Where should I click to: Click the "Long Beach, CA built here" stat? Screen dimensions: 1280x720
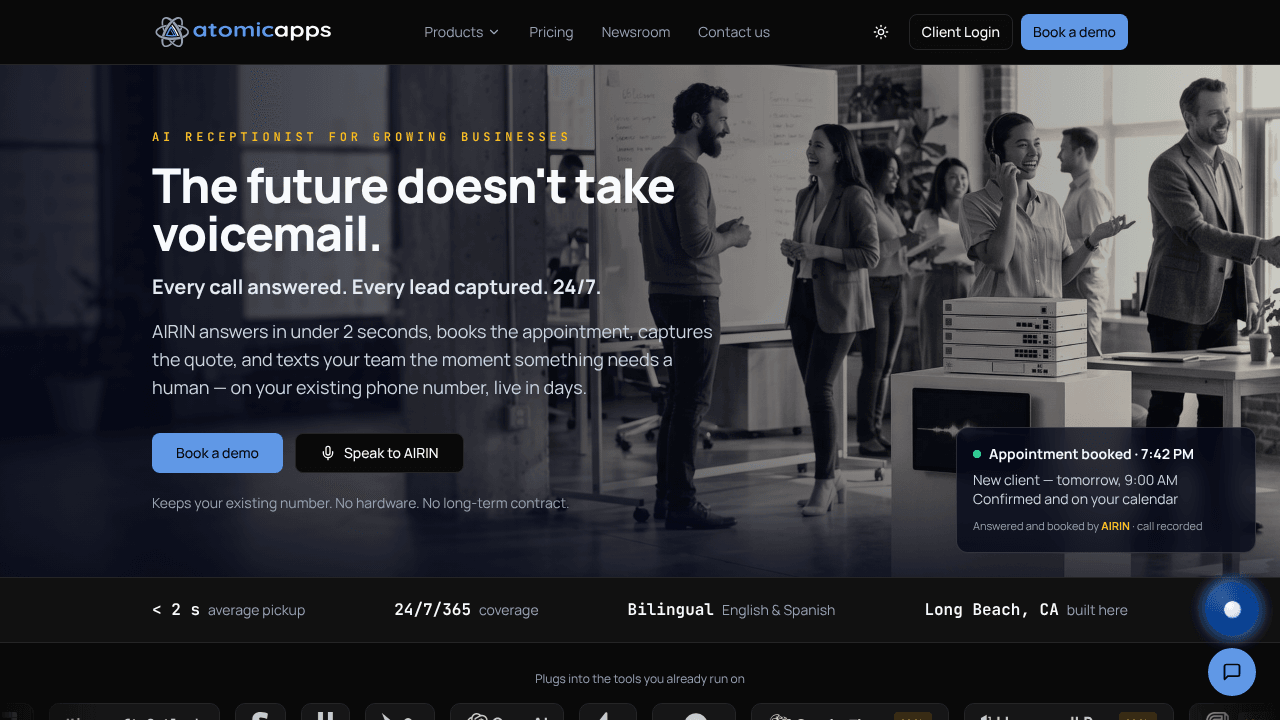pos(1026,610)
